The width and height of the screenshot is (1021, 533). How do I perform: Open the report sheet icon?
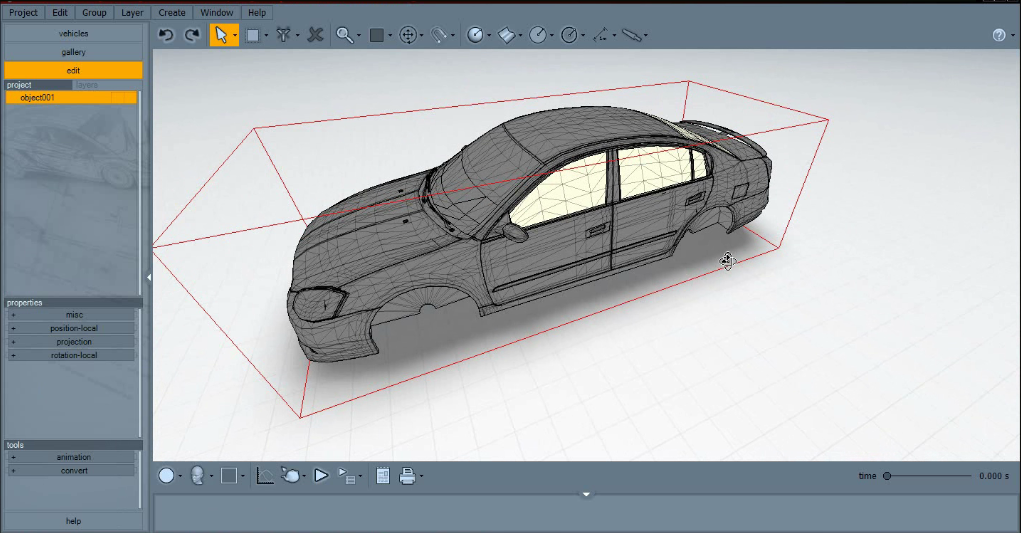point(383,476)
